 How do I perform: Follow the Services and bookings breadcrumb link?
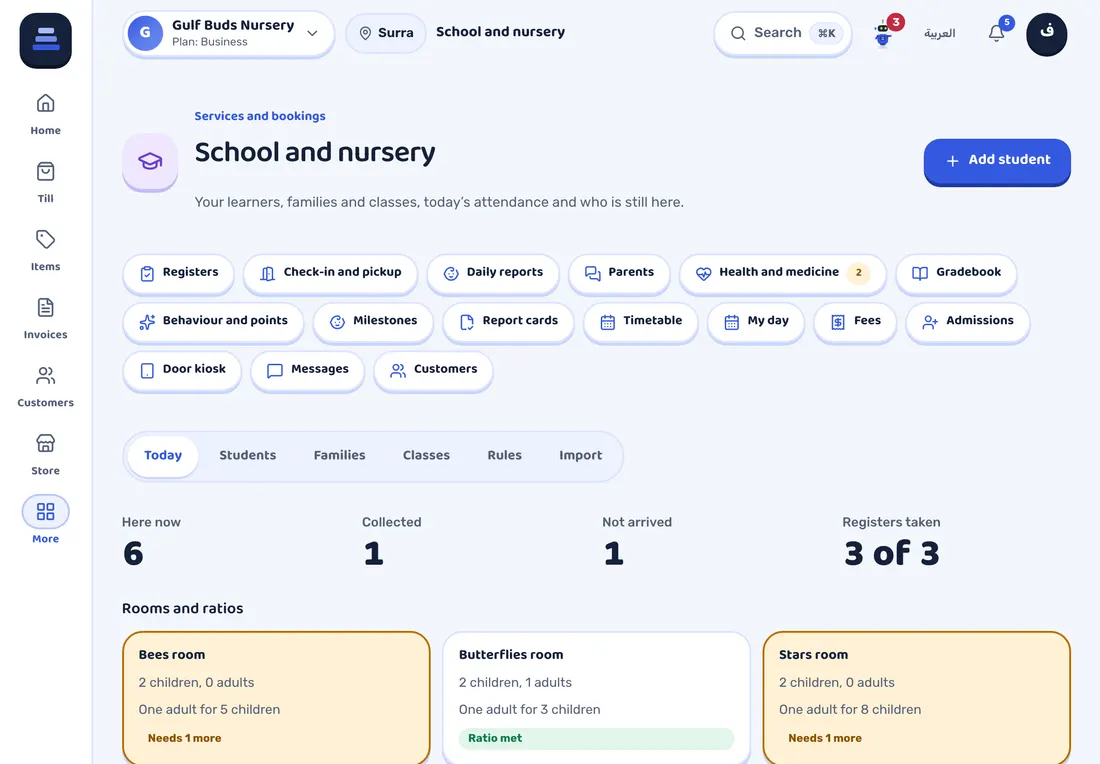[x=260, y=116]
